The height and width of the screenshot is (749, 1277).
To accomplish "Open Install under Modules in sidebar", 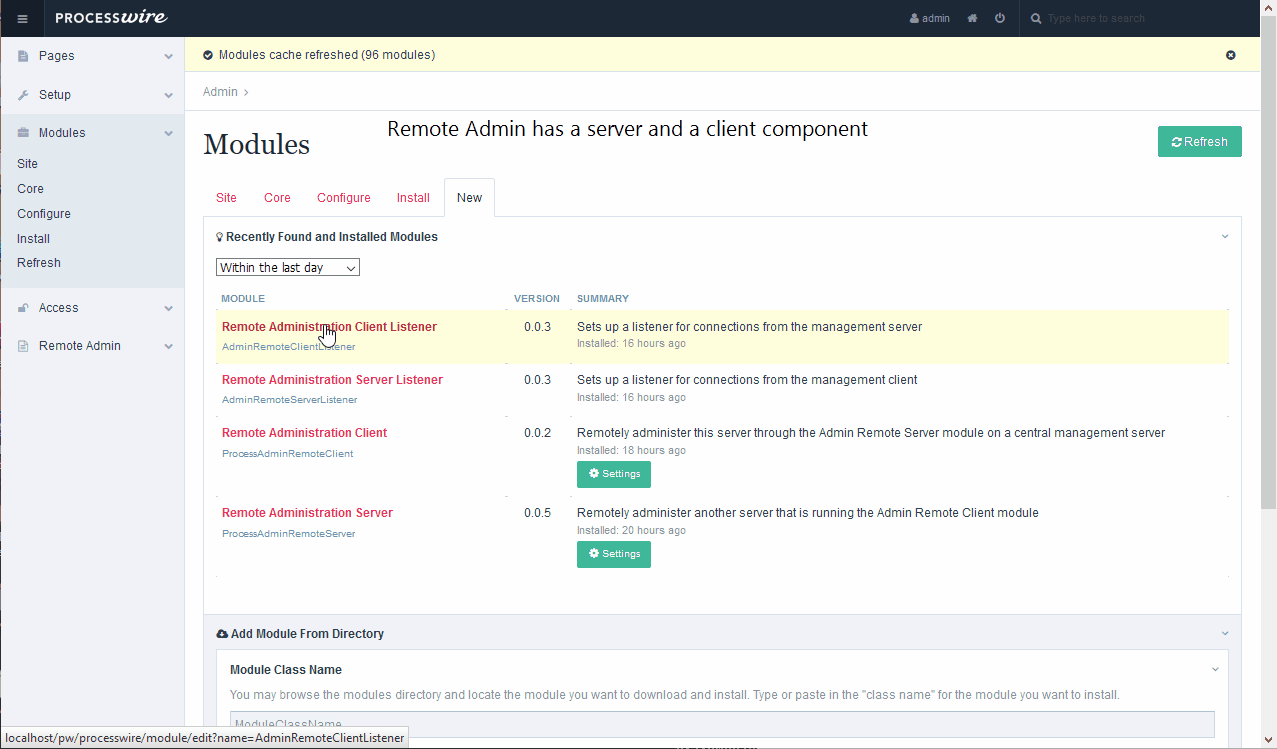I will pos(34,239).
